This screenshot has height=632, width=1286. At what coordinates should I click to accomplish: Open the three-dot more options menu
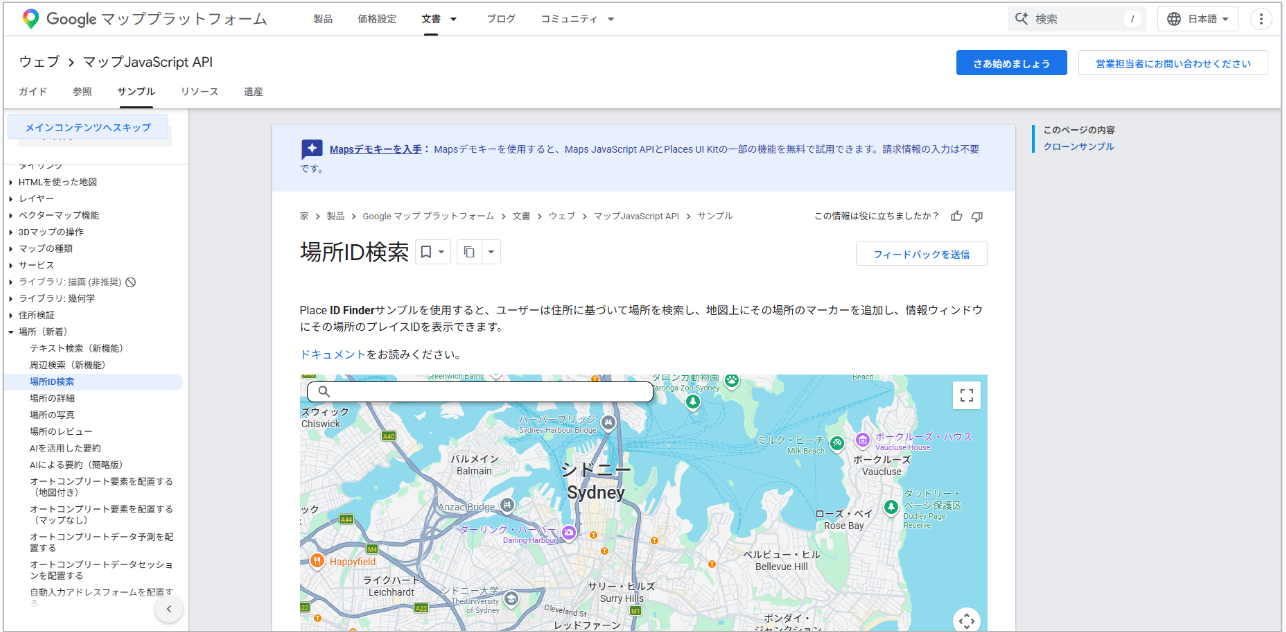pos(1259,19)
